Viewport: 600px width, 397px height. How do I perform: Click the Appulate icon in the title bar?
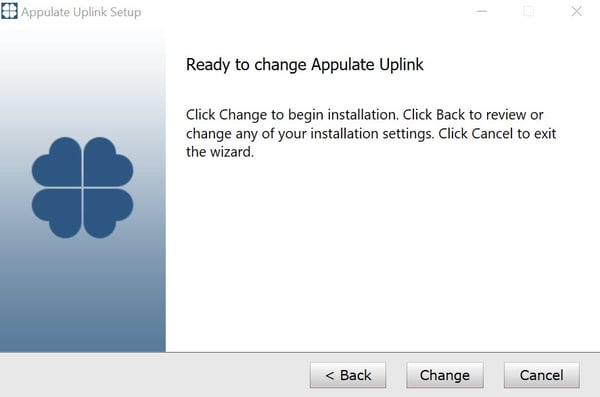click(9, 11)
